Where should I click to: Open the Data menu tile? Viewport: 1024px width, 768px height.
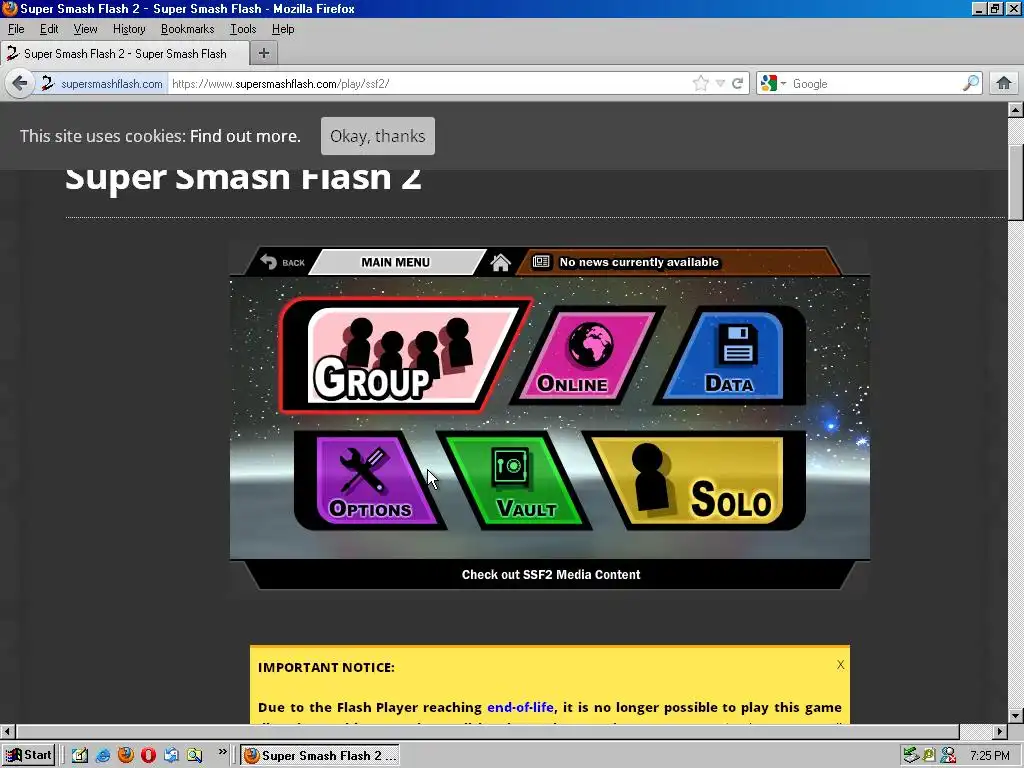(x=730, y=356)
